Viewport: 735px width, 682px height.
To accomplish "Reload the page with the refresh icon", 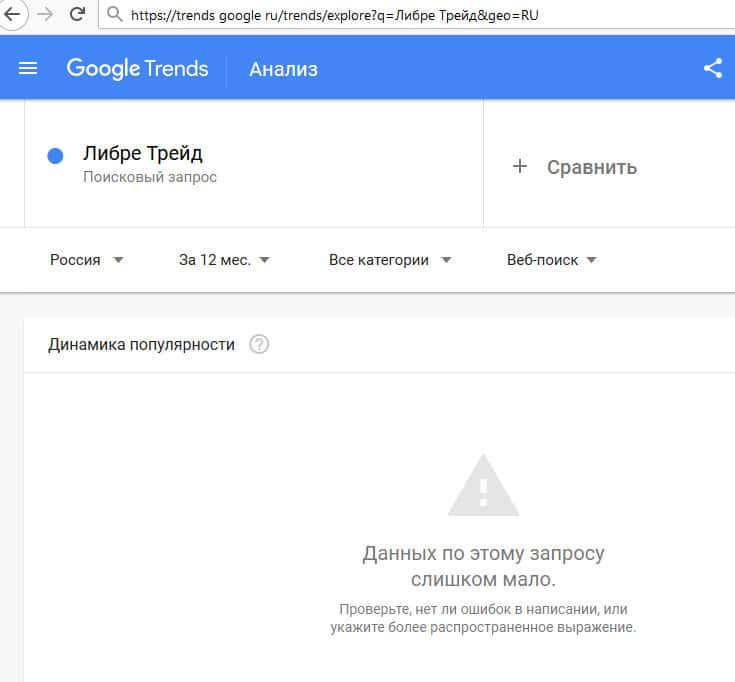I will tap(77, 15).
